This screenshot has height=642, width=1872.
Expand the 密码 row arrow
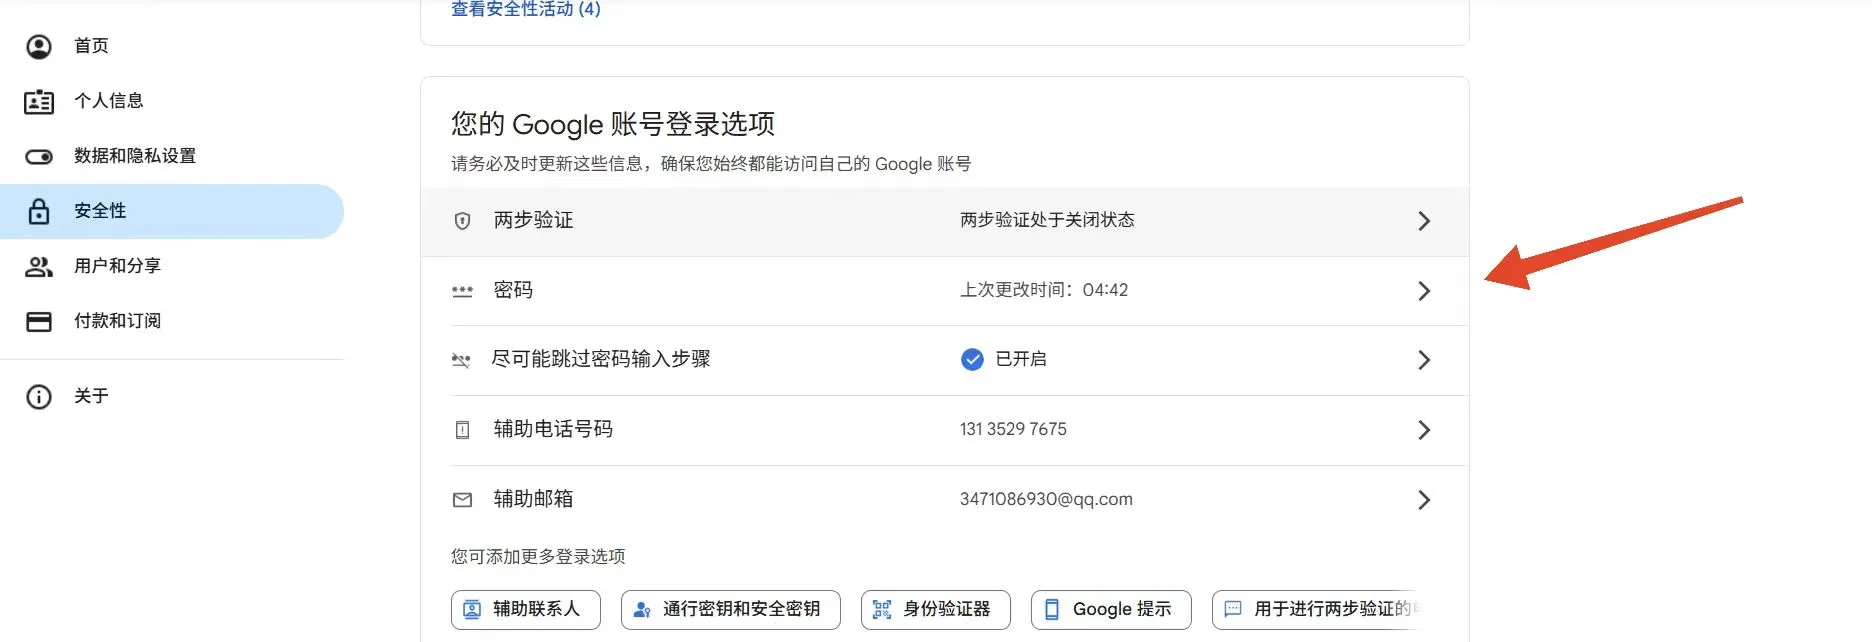[1424, 291]
